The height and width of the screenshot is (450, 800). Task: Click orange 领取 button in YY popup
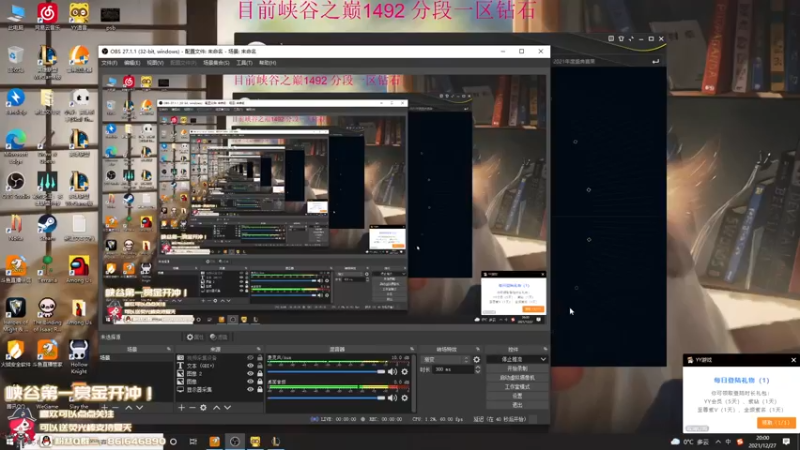tap(776, 423)
